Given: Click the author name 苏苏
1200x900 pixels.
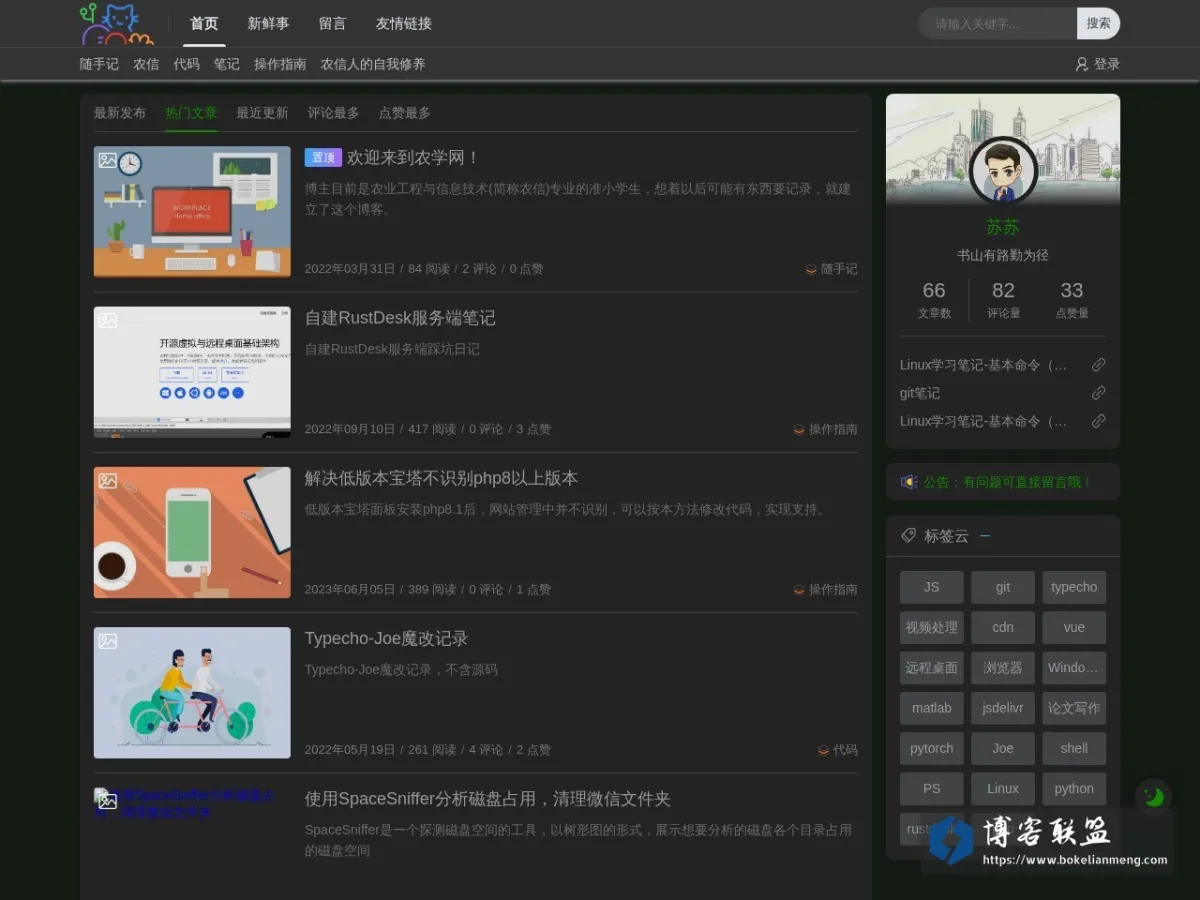Looking at the screenshot, I should (x=1003, y=227).
